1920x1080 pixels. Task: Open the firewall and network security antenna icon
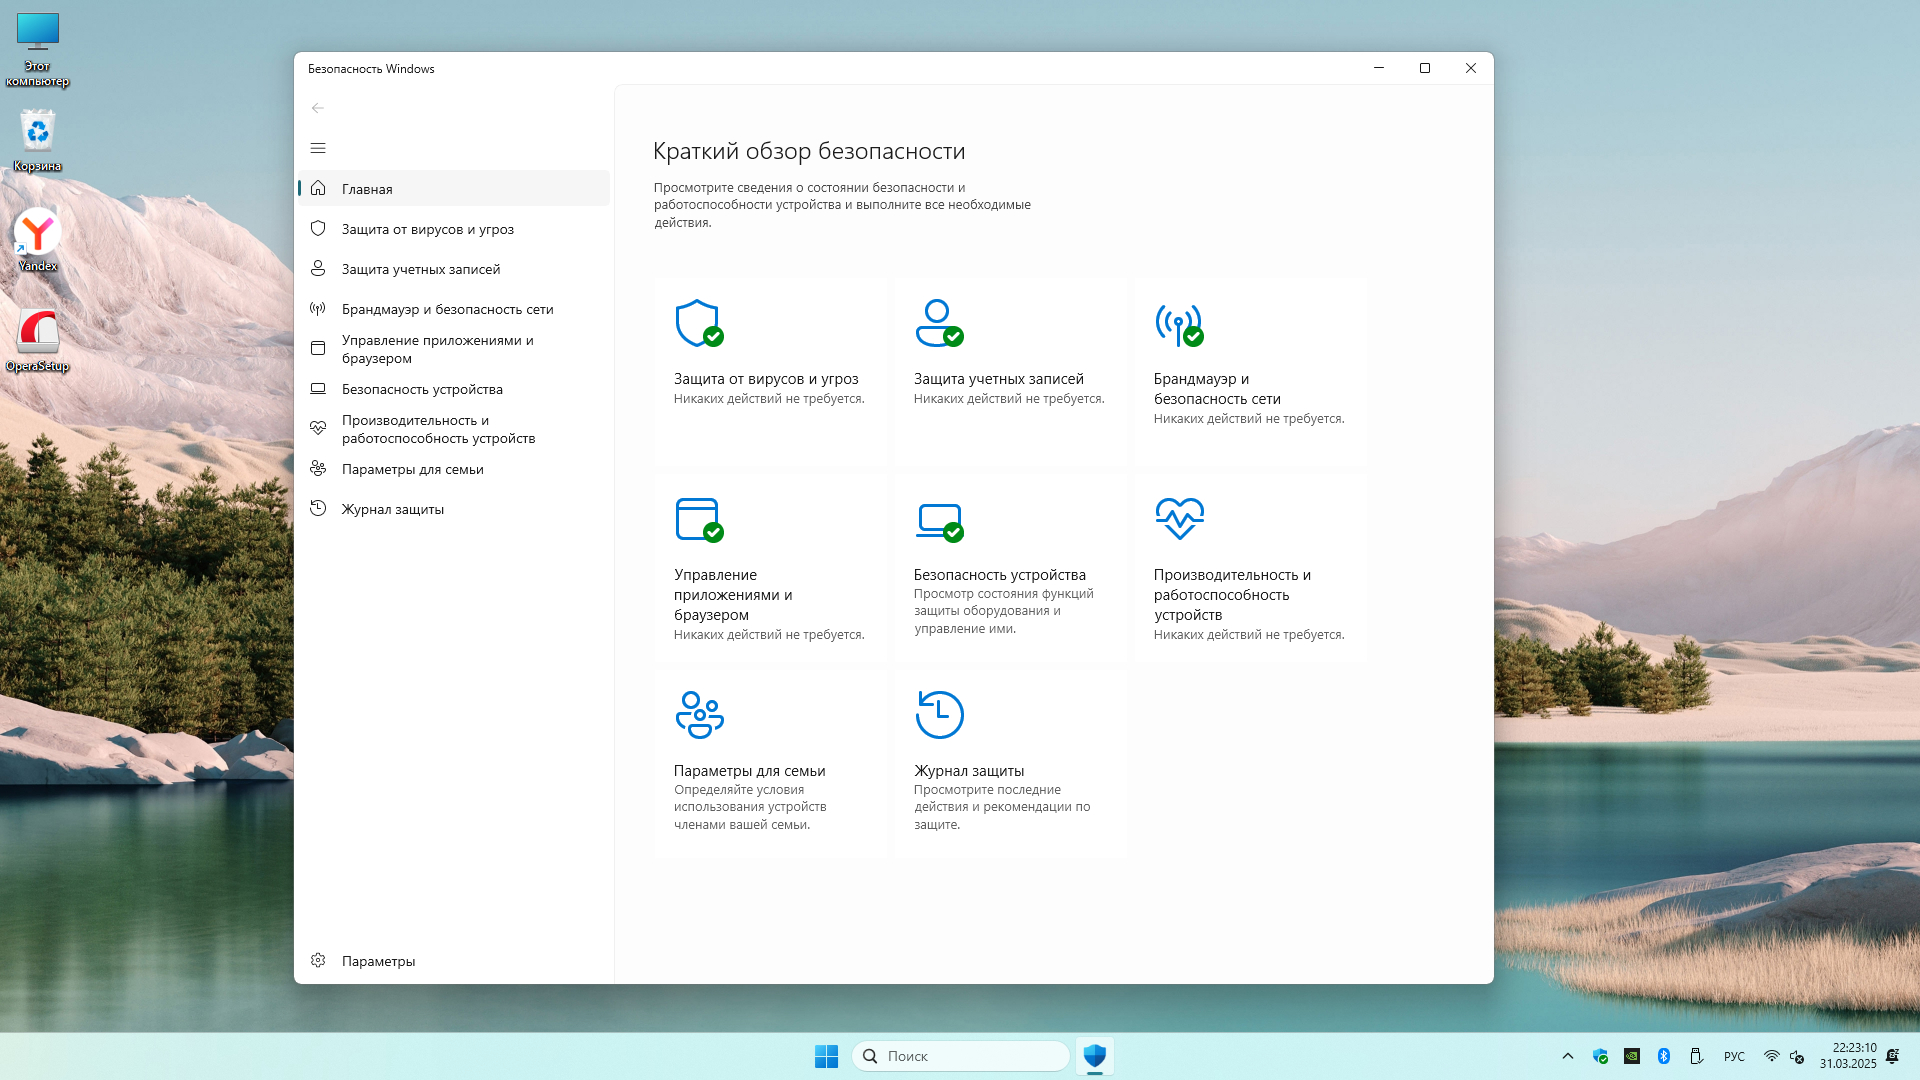(1178, 323)
